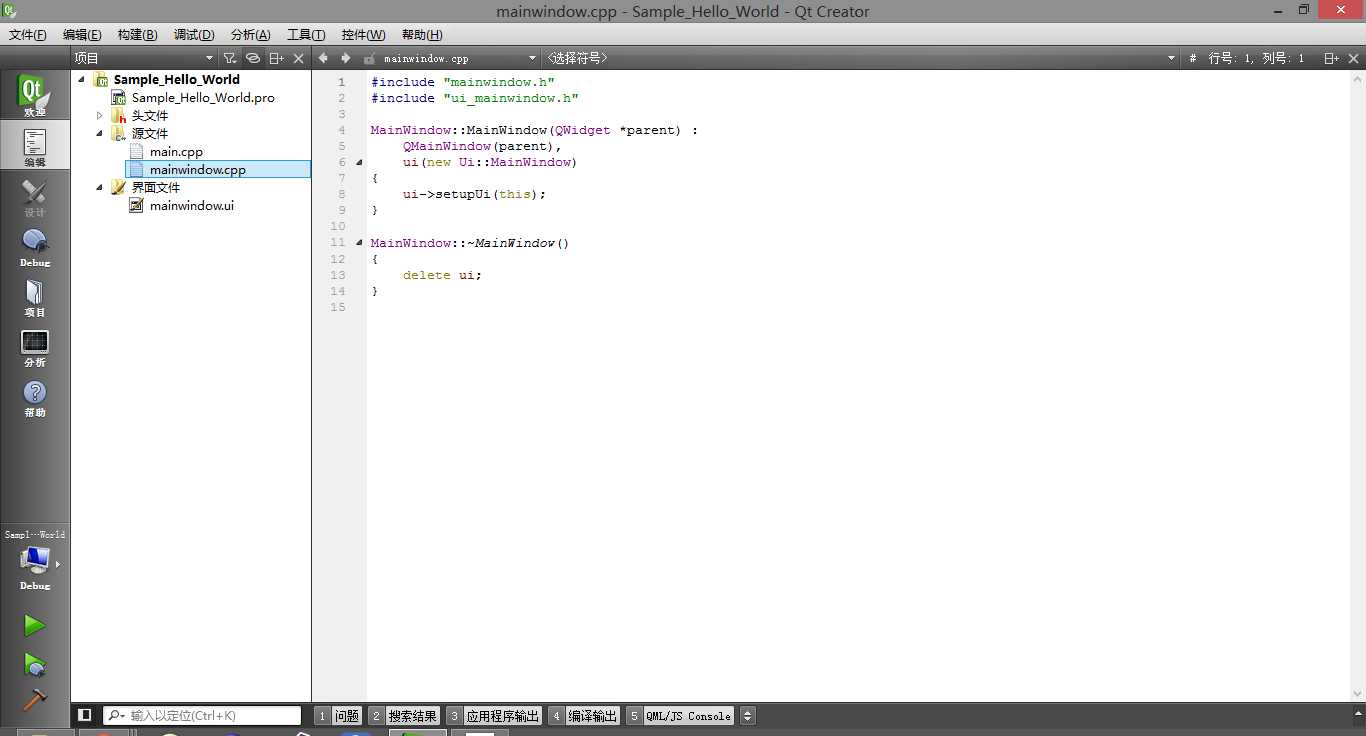
Task: Open the 编辑(E) menu
Action: coord(82,34)
